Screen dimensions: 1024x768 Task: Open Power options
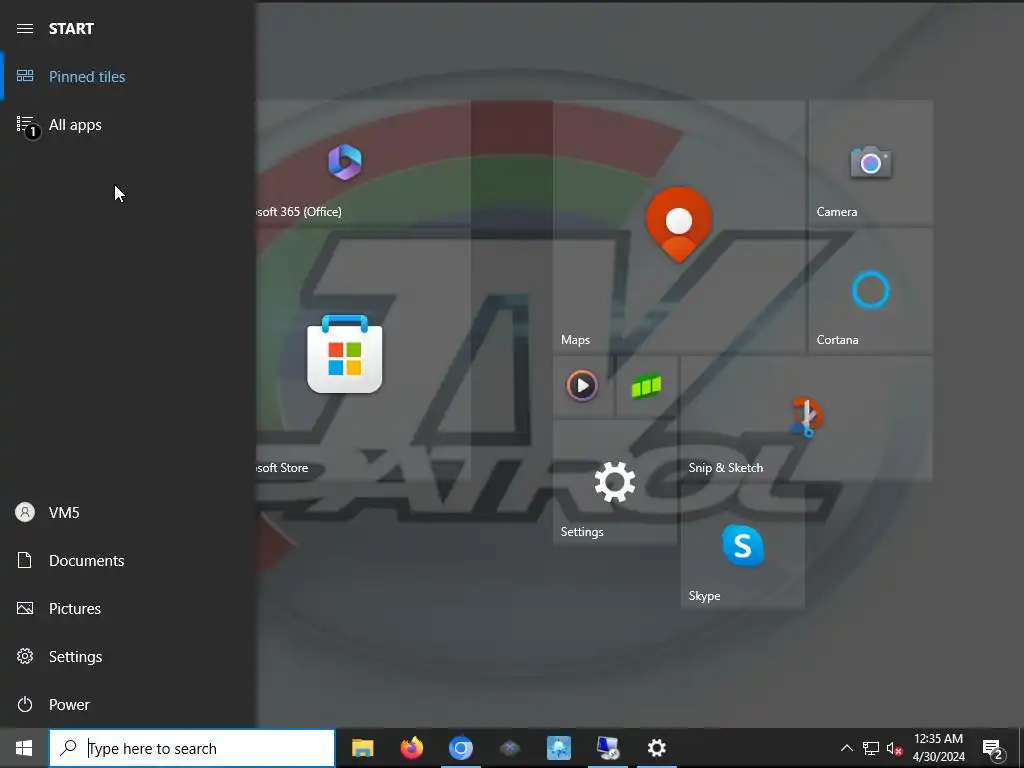click(128, 705)
